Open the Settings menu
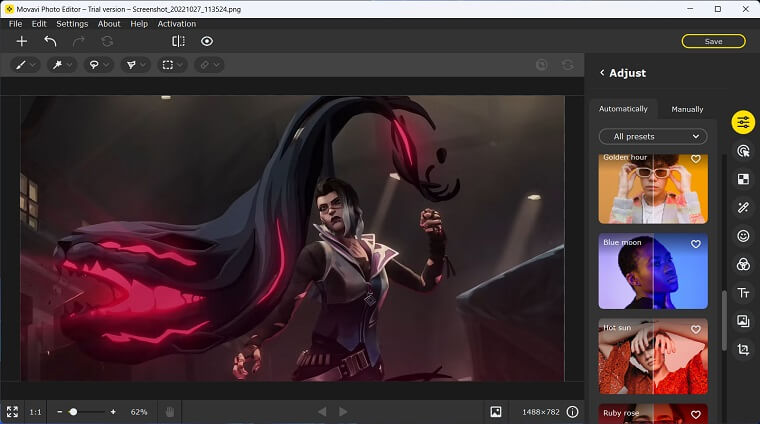The width and height of the screenshot is (760, 424). [72, 24]
